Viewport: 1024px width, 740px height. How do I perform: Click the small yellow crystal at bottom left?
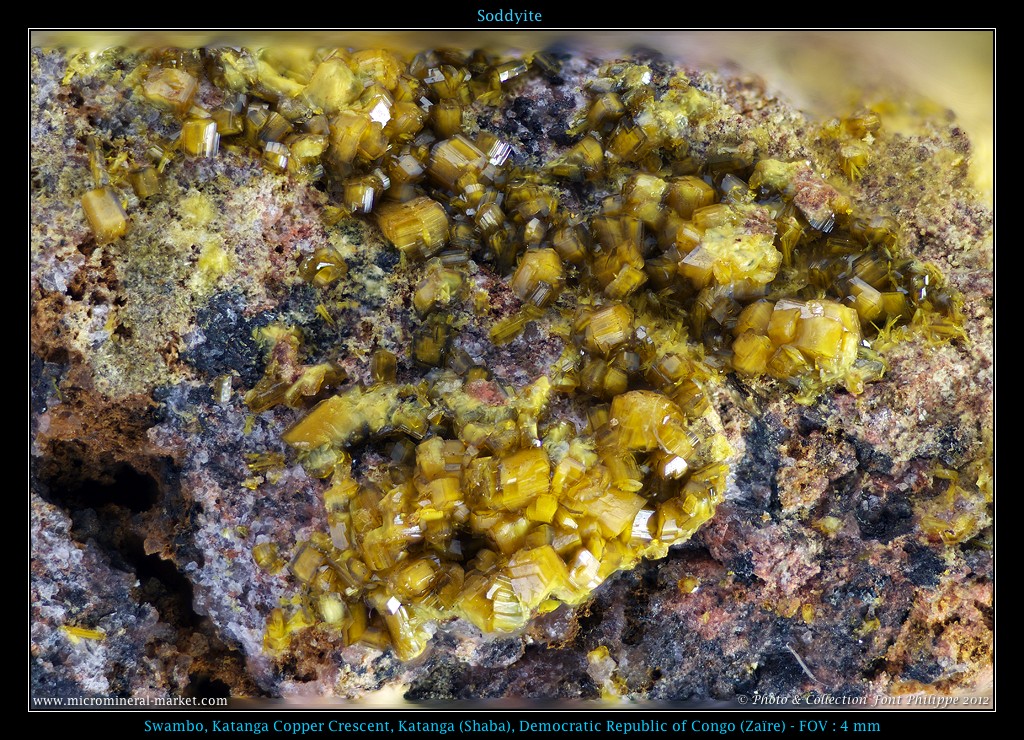click(x=82, y=633)
